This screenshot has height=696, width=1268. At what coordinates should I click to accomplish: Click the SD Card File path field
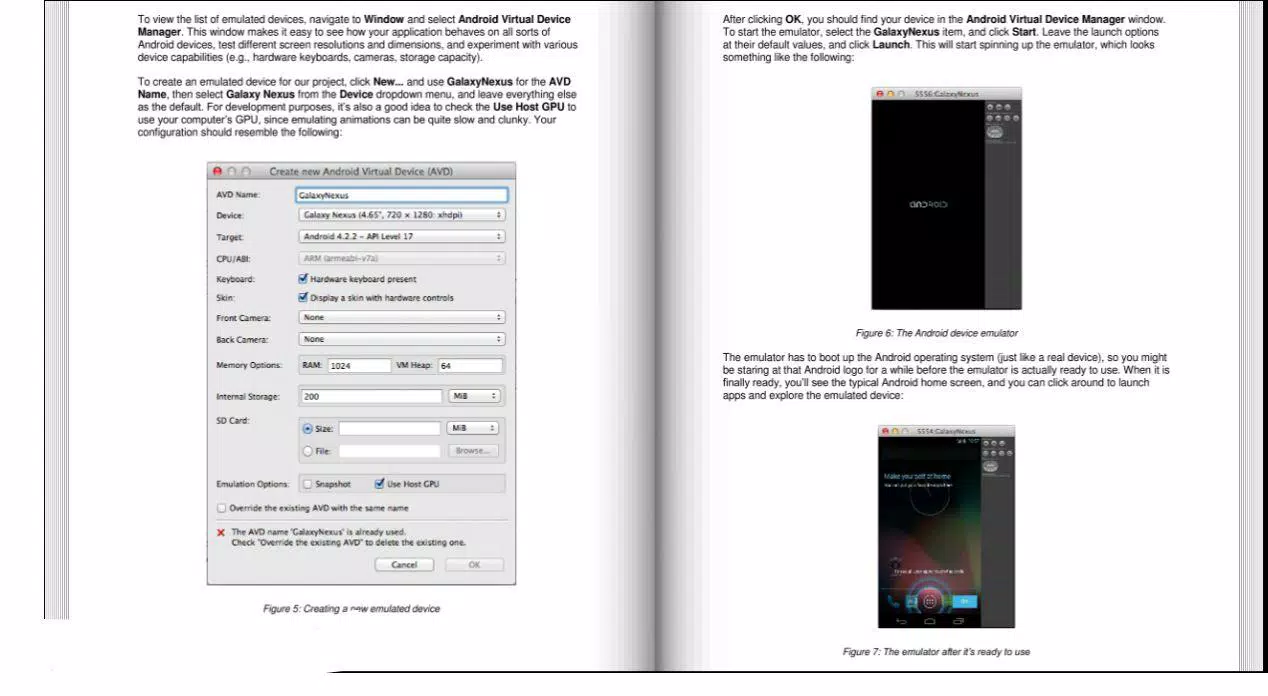tap(389, 451)
